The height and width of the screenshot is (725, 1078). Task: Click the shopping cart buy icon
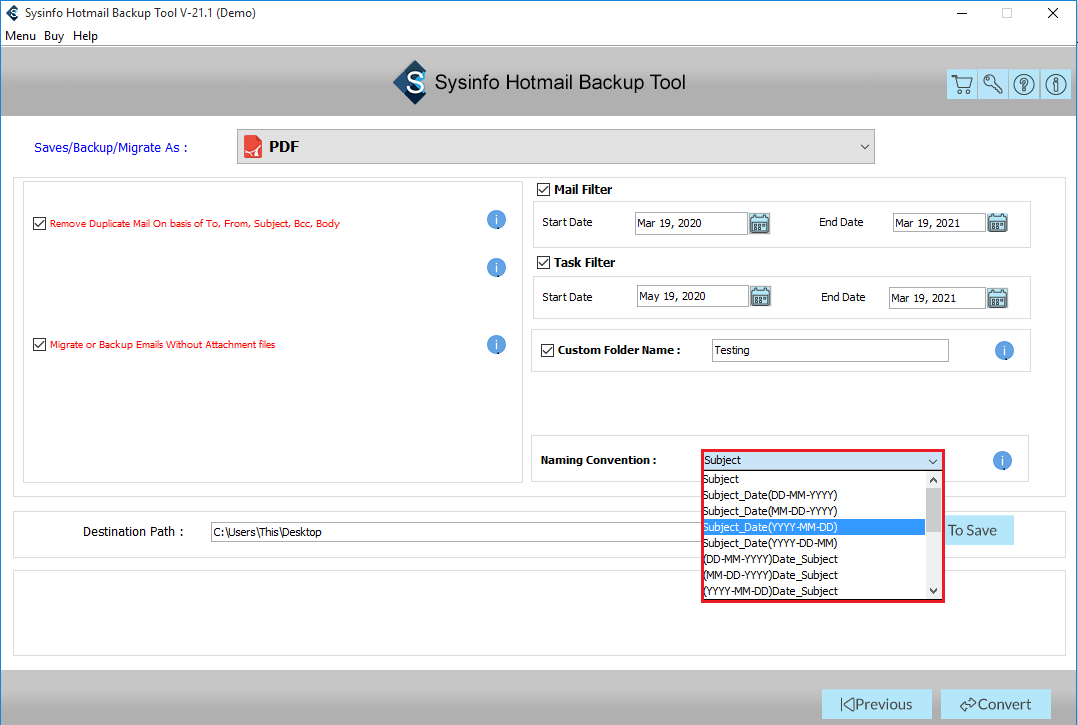pyautogui.click(x=961, y=84)
